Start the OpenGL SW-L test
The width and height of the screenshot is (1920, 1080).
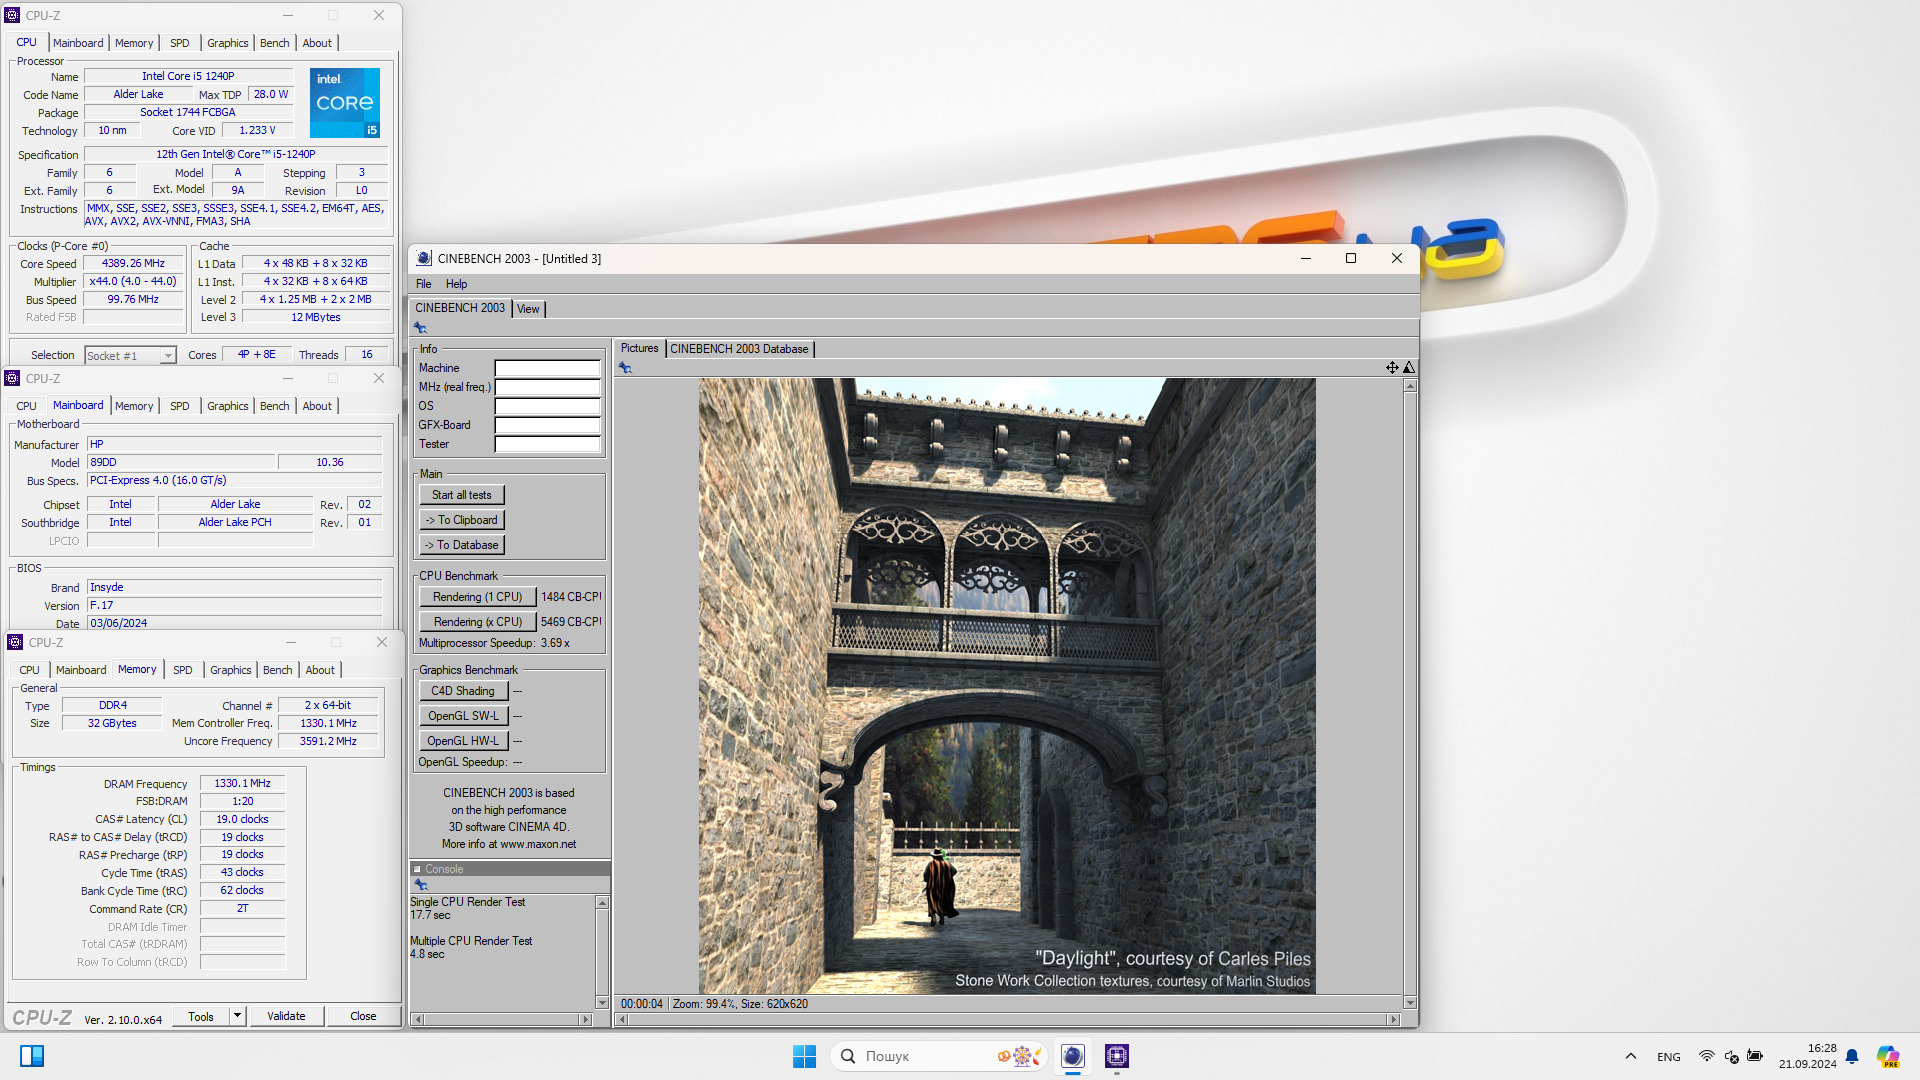tap(464, 716)
